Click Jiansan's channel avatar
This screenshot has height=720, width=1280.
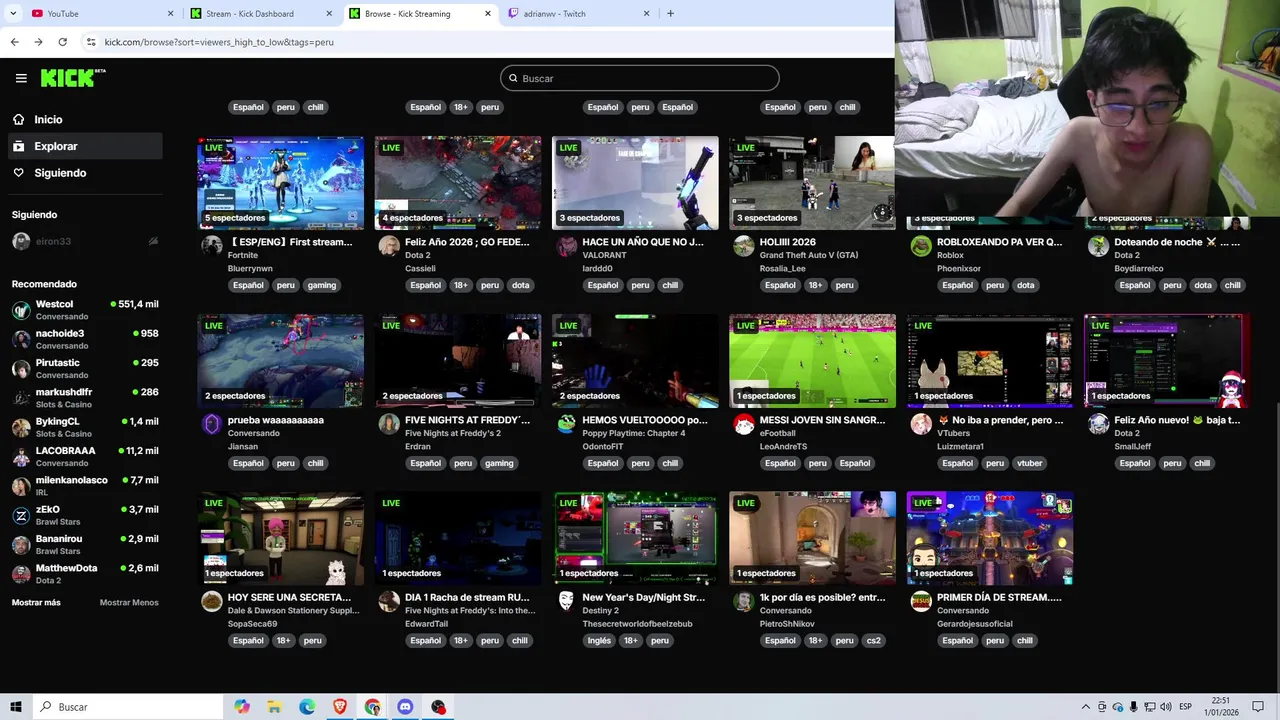[x=212, y=424]
